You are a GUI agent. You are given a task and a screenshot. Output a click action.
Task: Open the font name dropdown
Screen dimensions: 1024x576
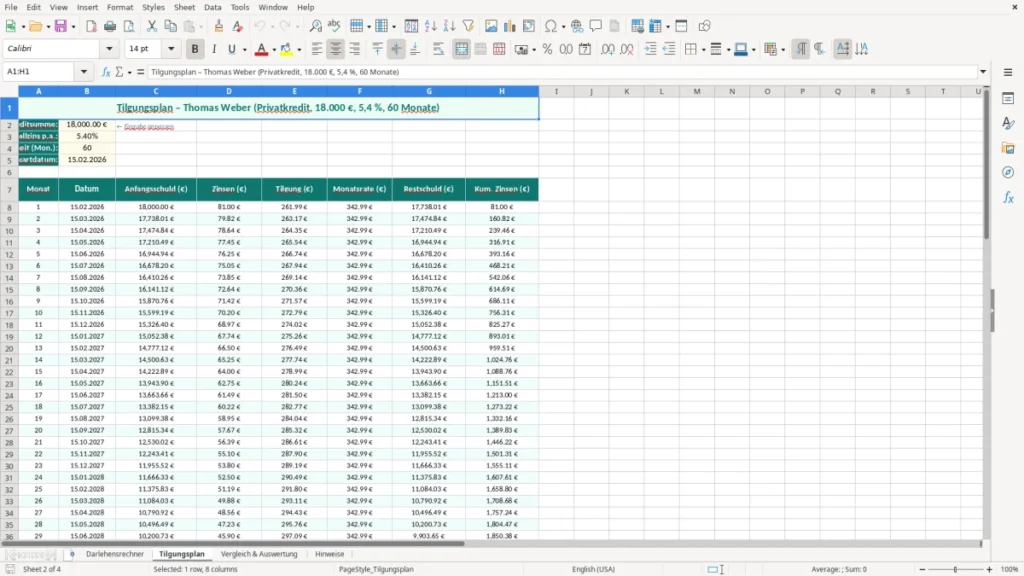[x=109, y=49]
